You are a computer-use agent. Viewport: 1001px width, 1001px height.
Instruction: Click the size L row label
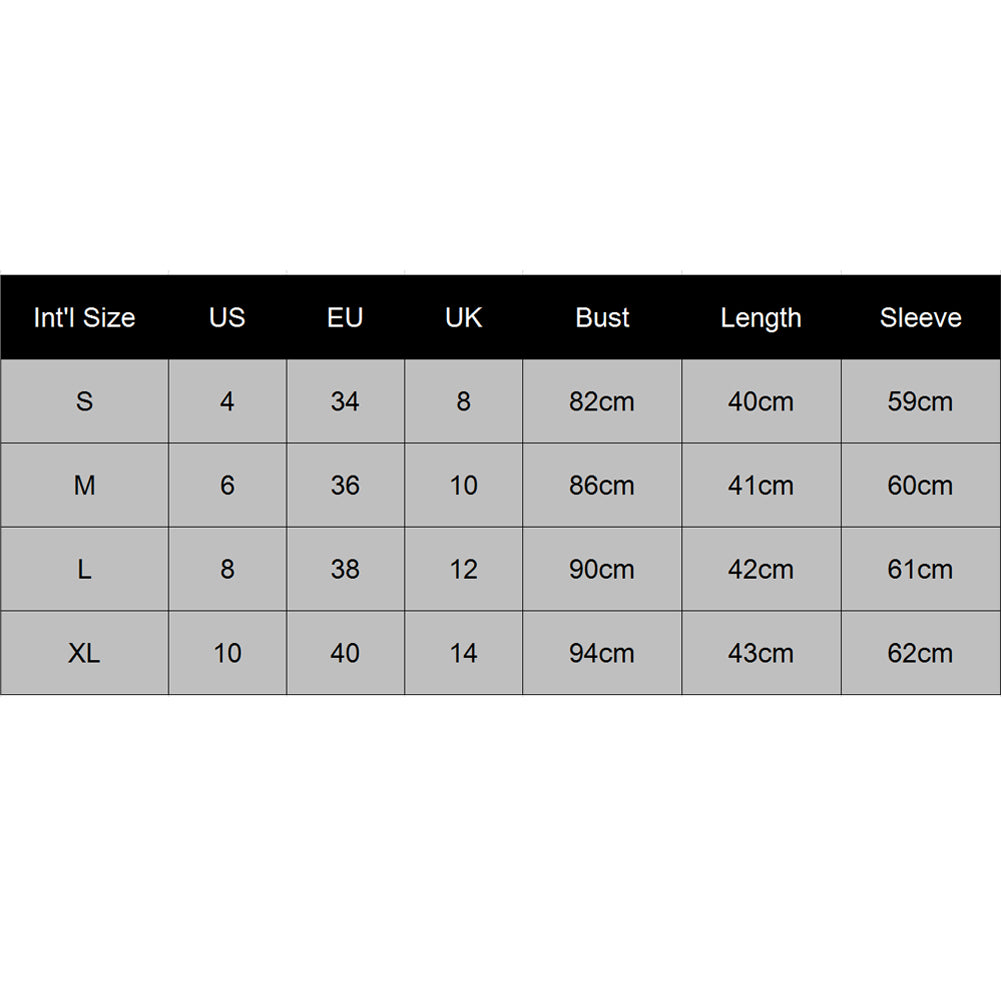(x=84, y=570)
